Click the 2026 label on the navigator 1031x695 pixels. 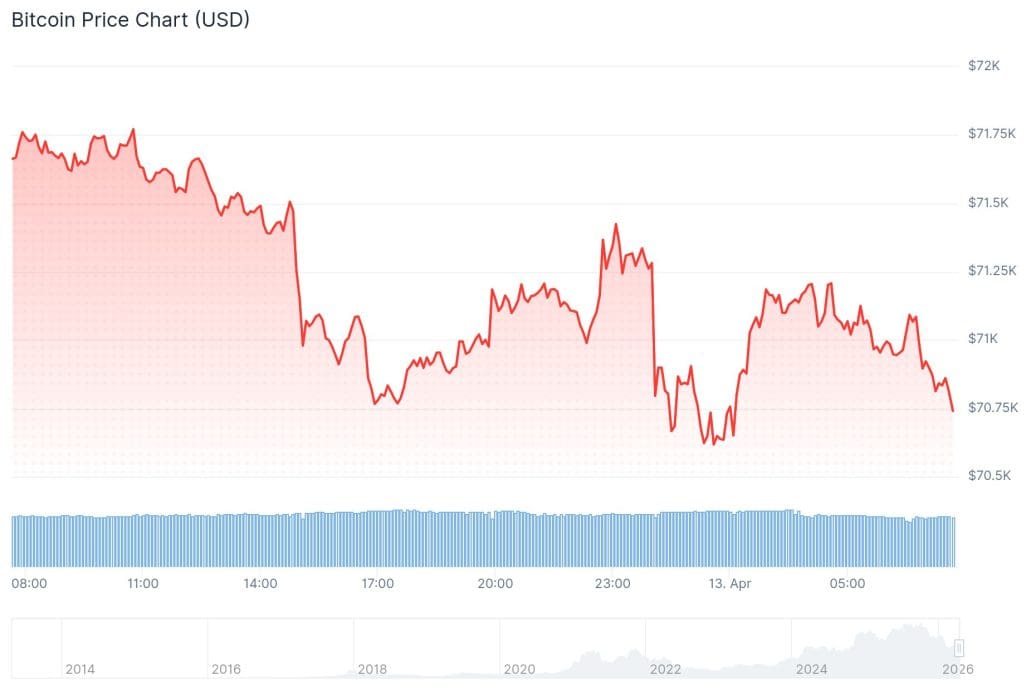pos(957,668)
